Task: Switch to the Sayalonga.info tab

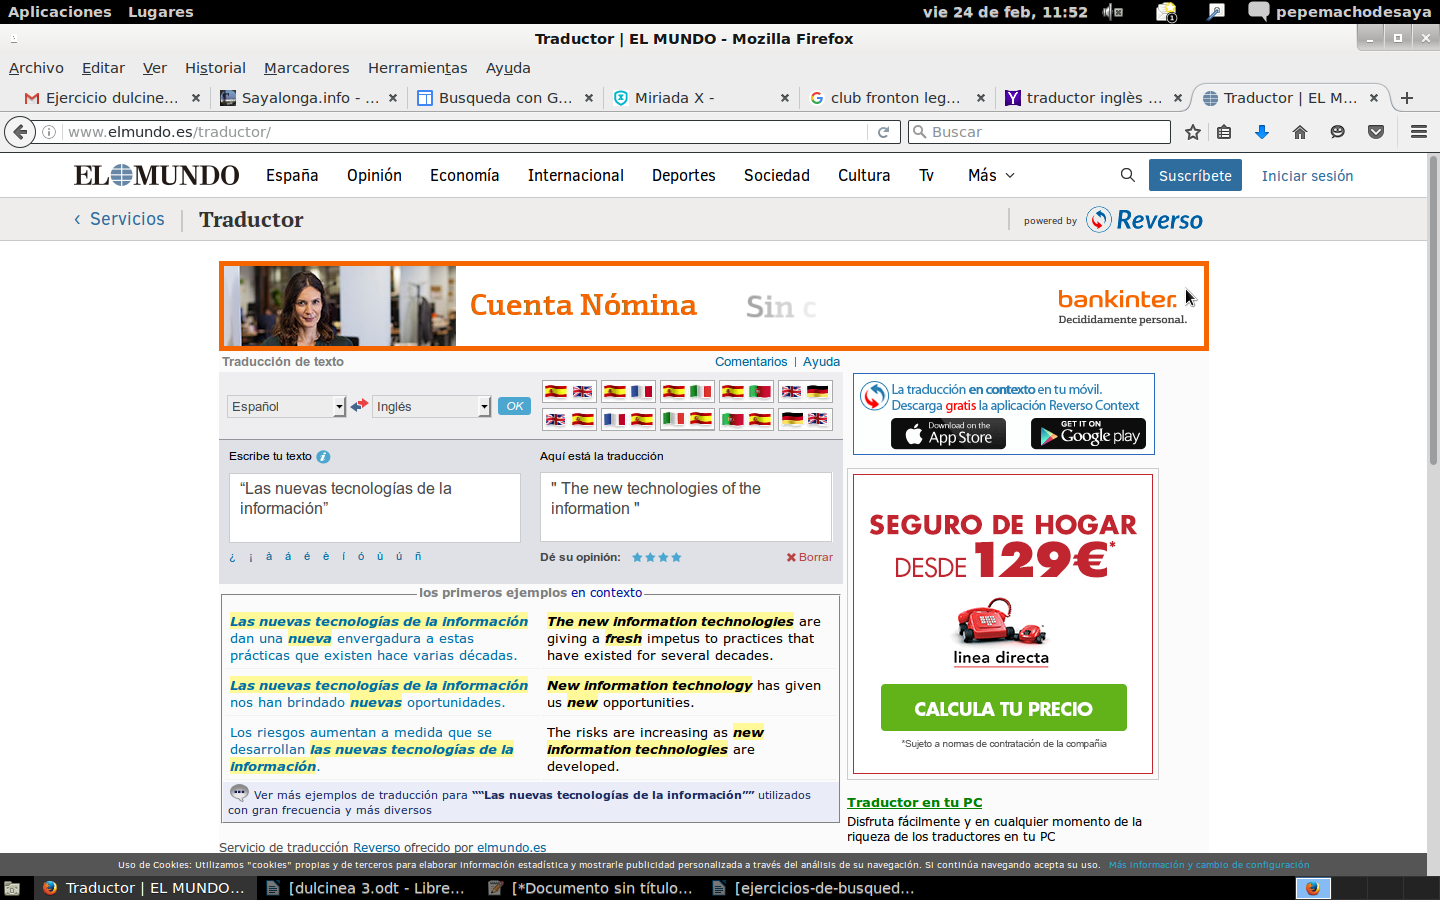Action: pos(308,98)
